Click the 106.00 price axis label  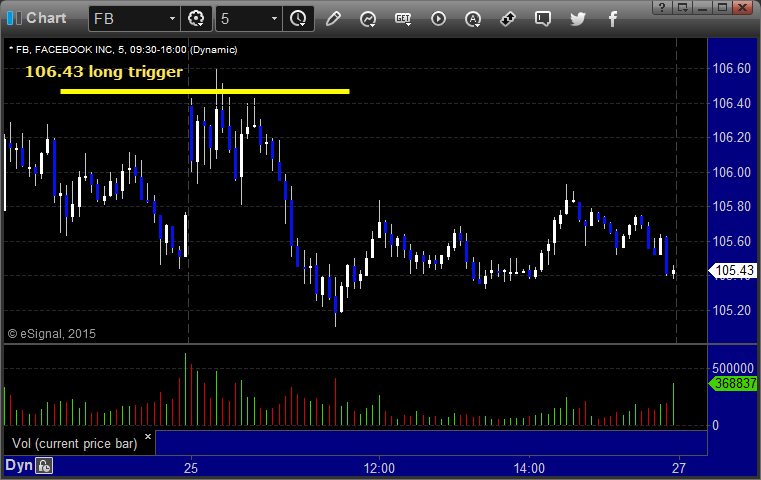pyautogui.click(x=731, y=172)
